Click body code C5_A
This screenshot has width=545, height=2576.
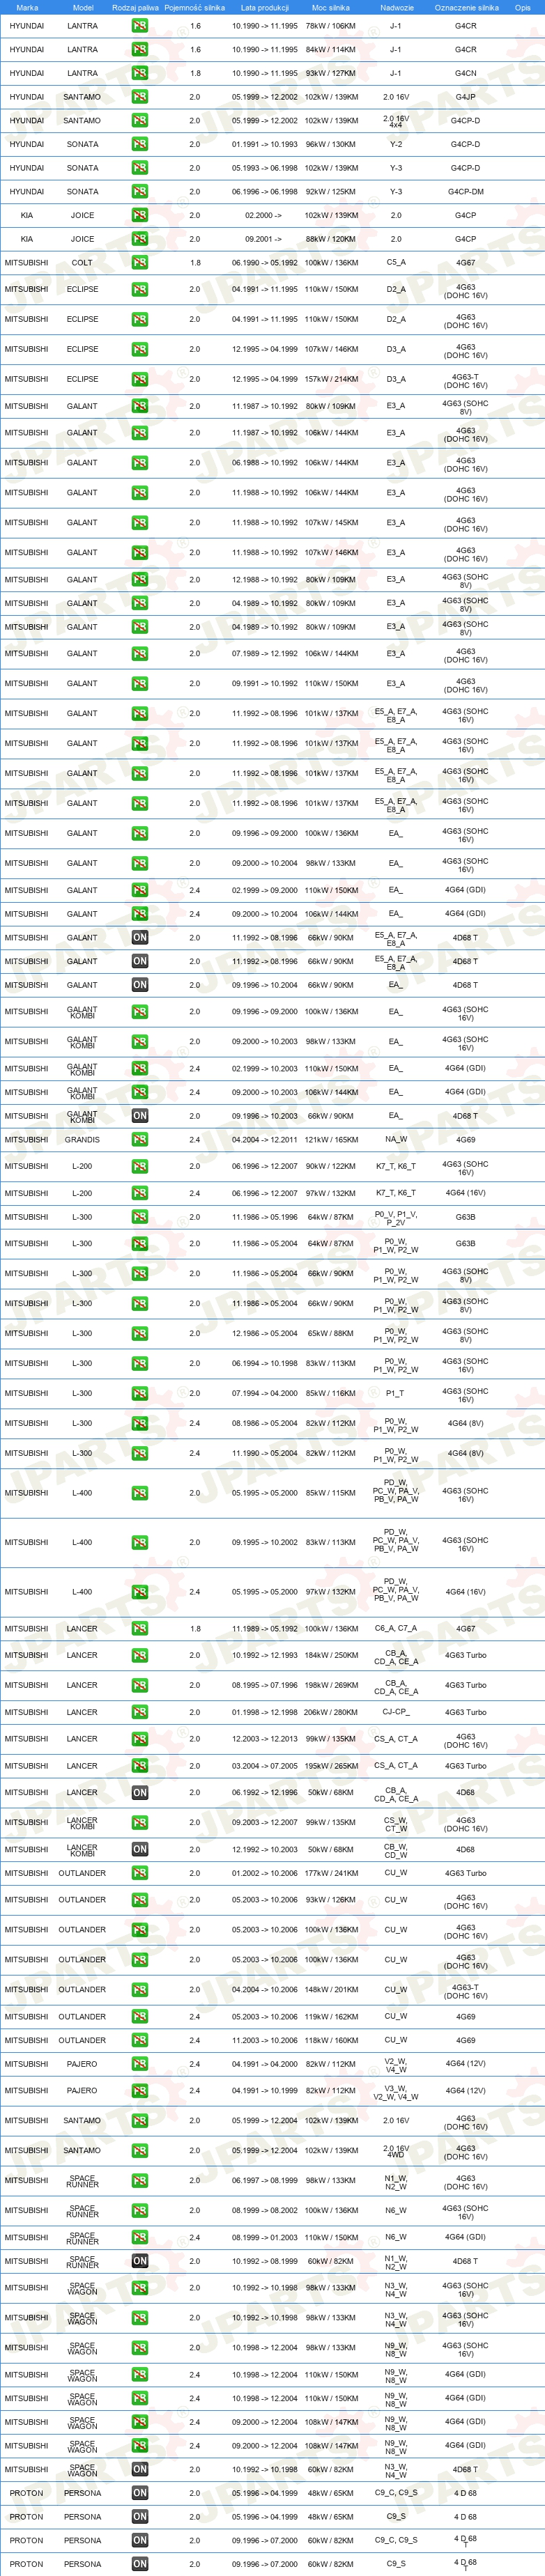pos(396,262)
